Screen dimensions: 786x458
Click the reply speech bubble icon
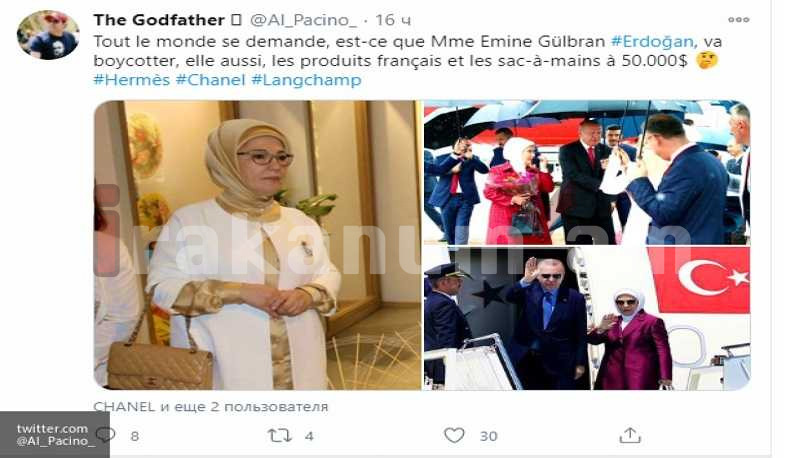[x=106, y=435]
